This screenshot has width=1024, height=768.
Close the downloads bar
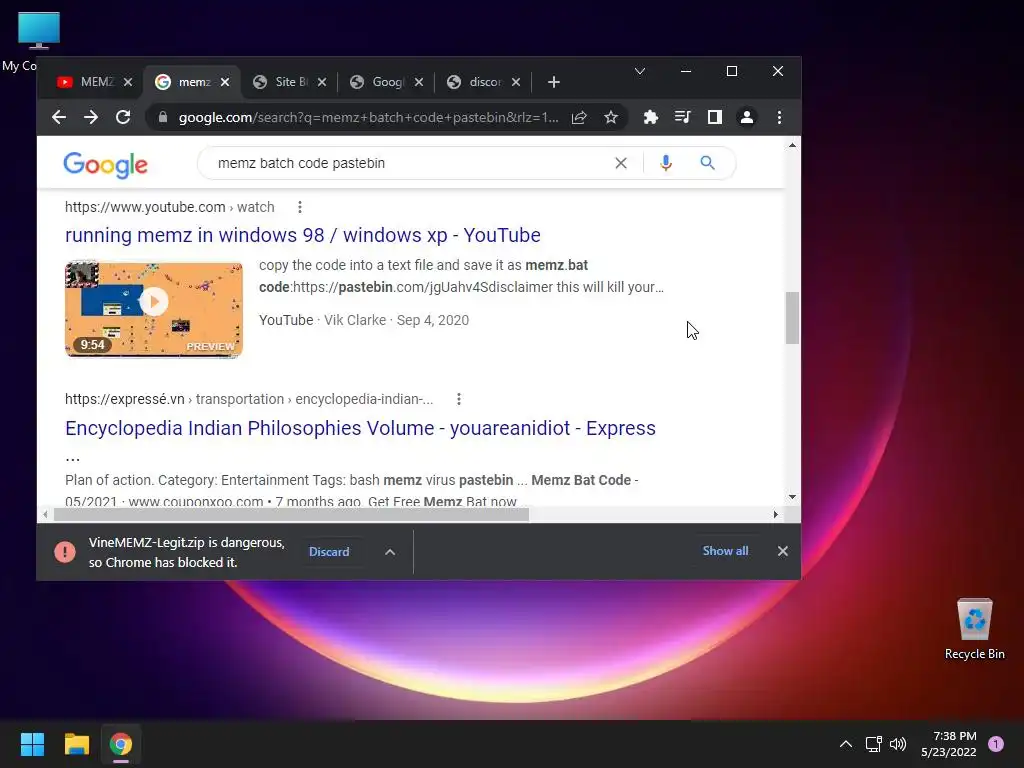point(783,551)
